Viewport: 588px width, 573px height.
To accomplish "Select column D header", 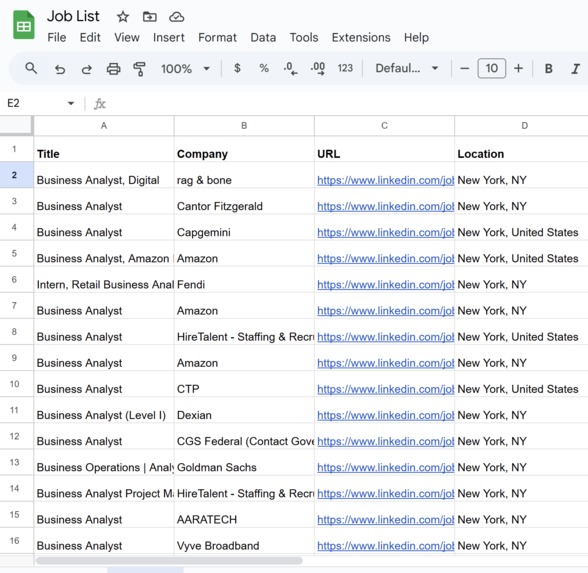I will click(521, 126).
